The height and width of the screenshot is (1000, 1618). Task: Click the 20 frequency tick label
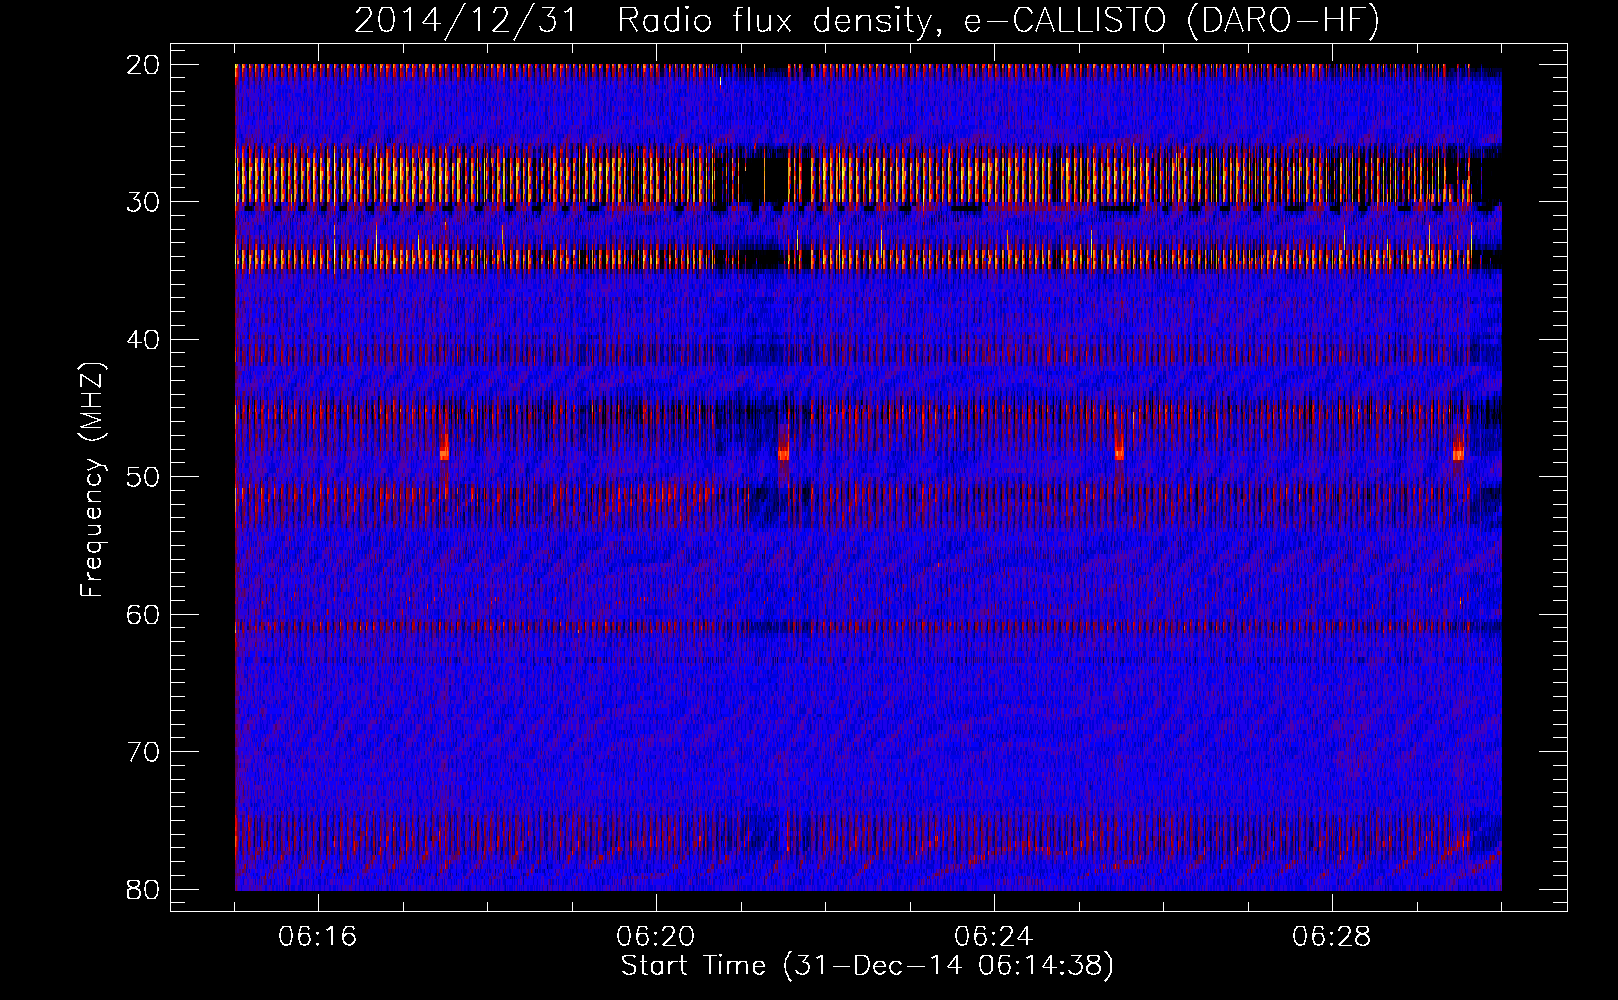tap(144, 65)
